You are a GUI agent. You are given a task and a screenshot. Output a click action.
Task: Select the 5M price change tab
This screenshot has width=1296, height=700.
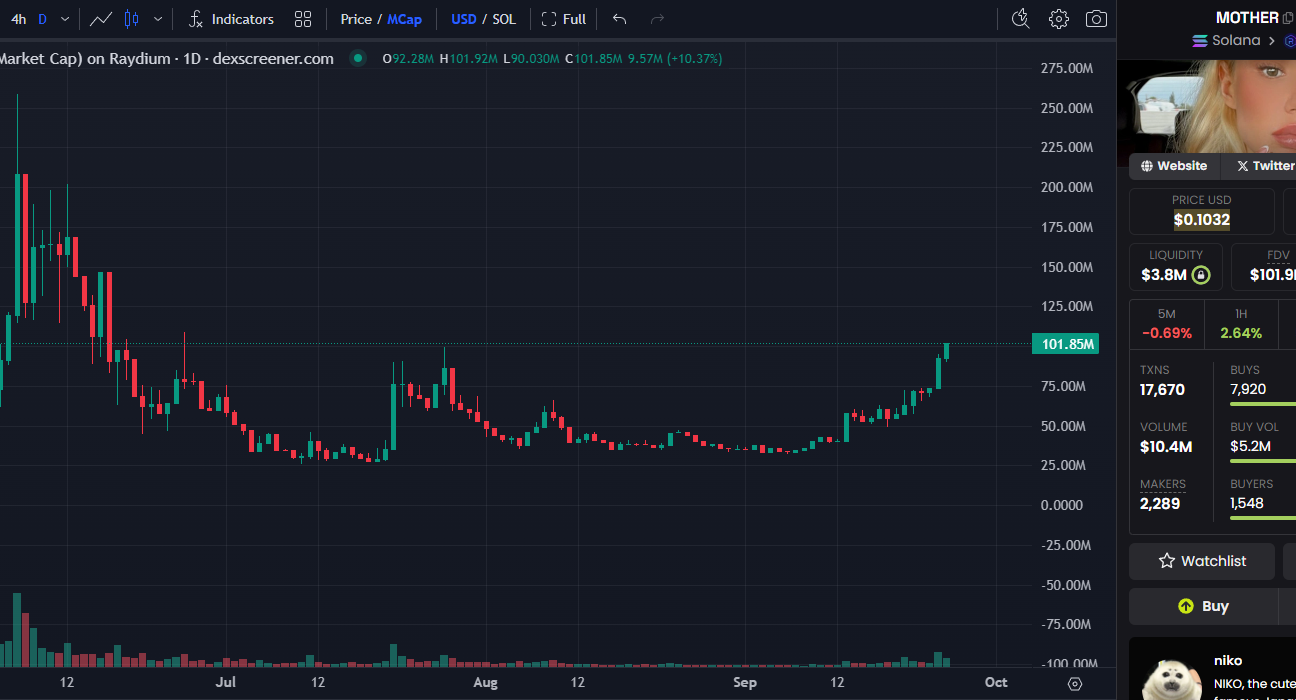[1166, 324]
